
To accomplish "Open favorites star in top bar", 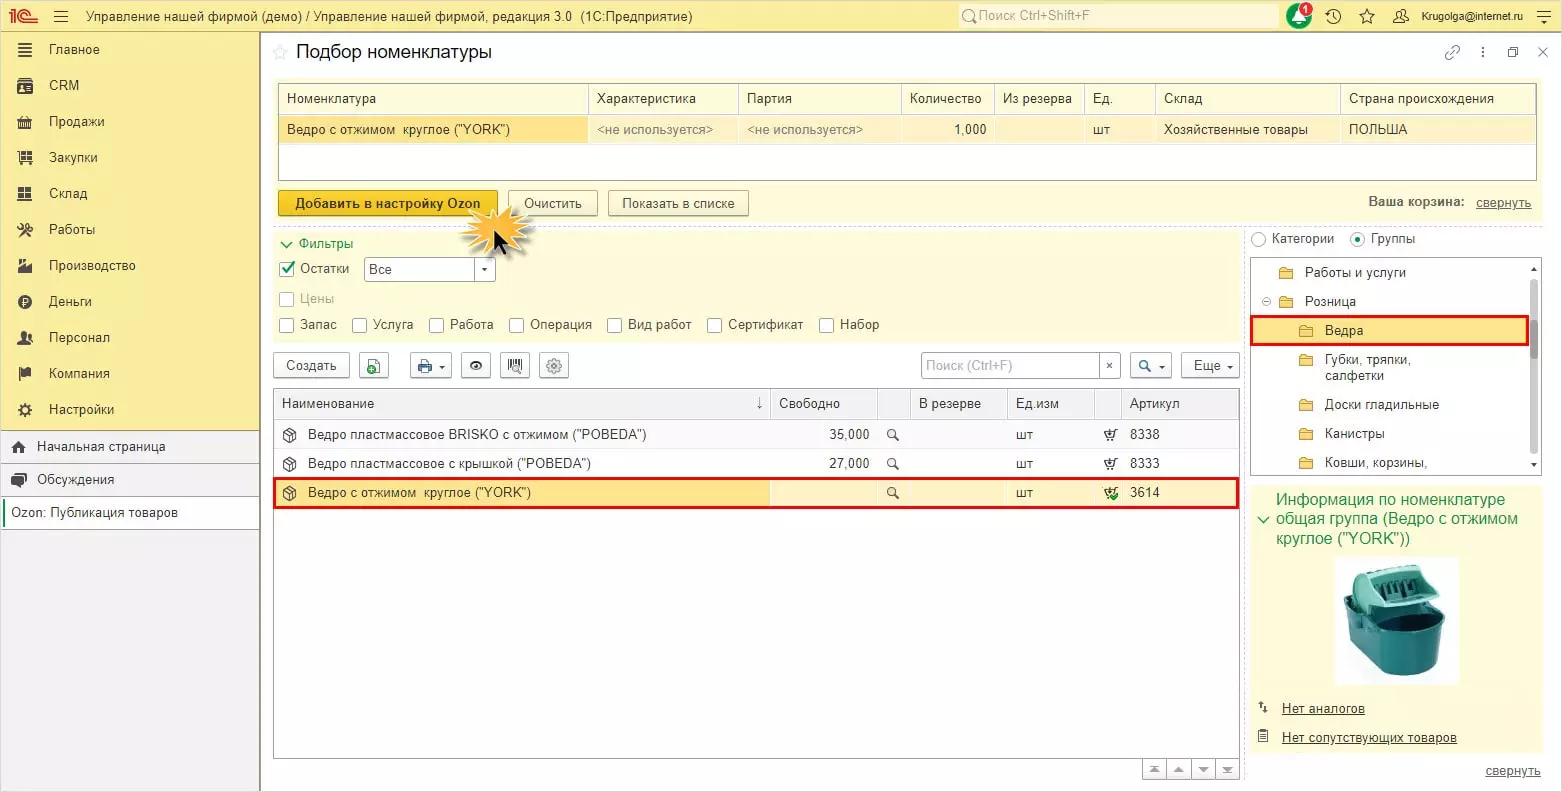I will [1367, 17].
